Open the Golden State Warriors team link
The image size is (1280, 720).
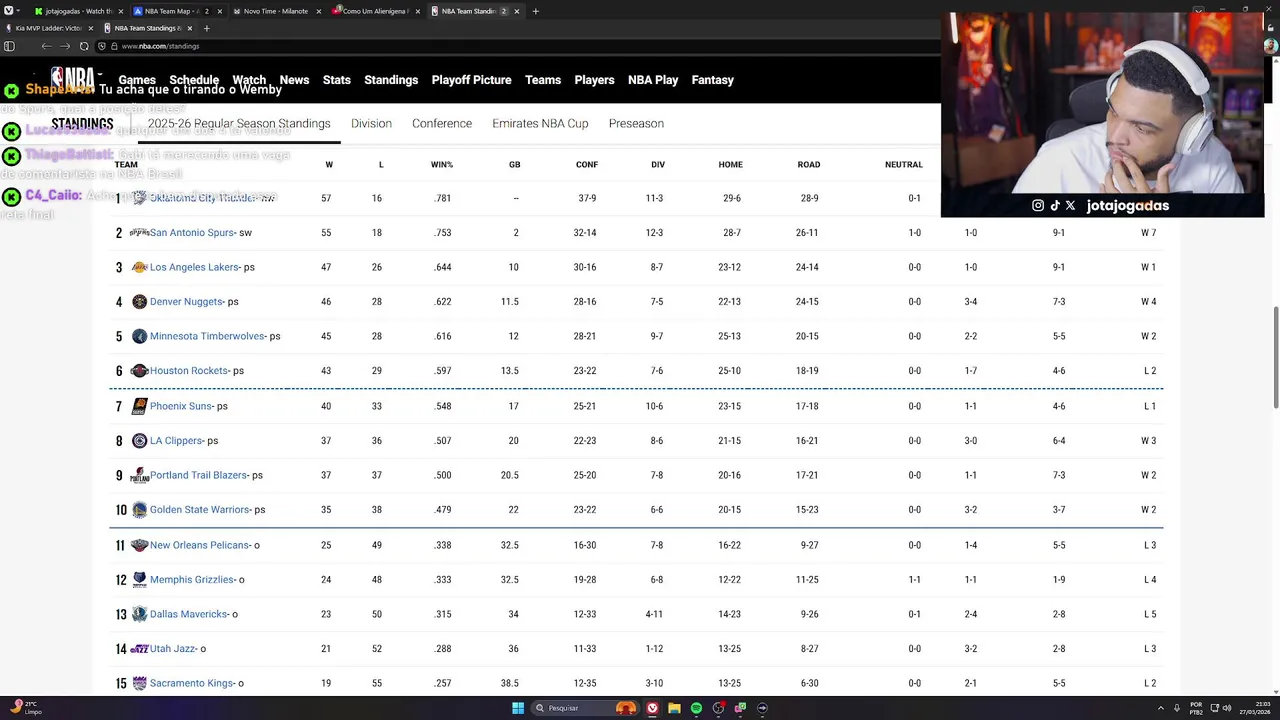pyautogui.click(x=200, y=510)
